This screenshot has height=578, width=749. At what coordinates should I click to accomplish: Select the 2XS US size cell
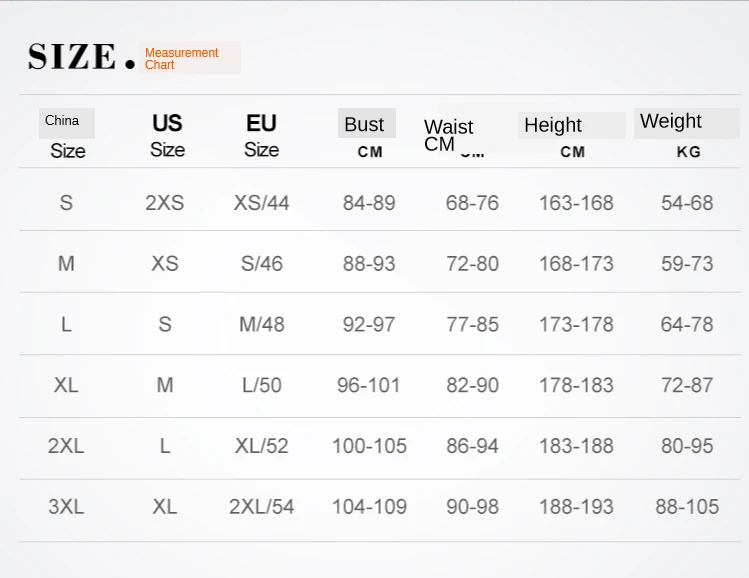(165, 203)
